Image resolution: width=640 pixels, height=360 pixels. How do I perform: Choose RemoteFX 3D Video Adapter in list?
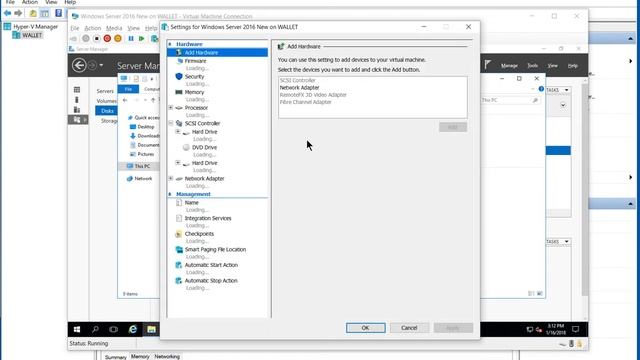coord(313,95)
